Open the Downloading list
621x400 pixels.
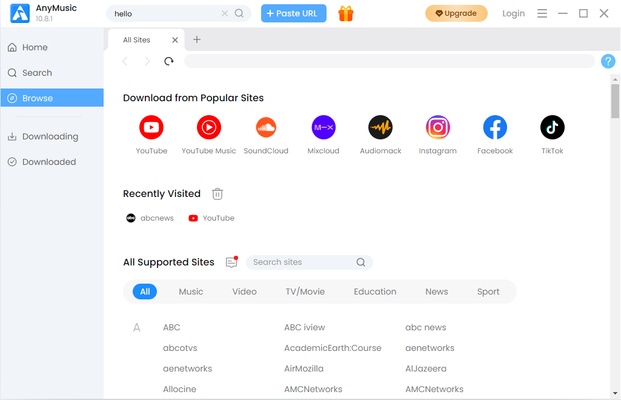point(52,136)
